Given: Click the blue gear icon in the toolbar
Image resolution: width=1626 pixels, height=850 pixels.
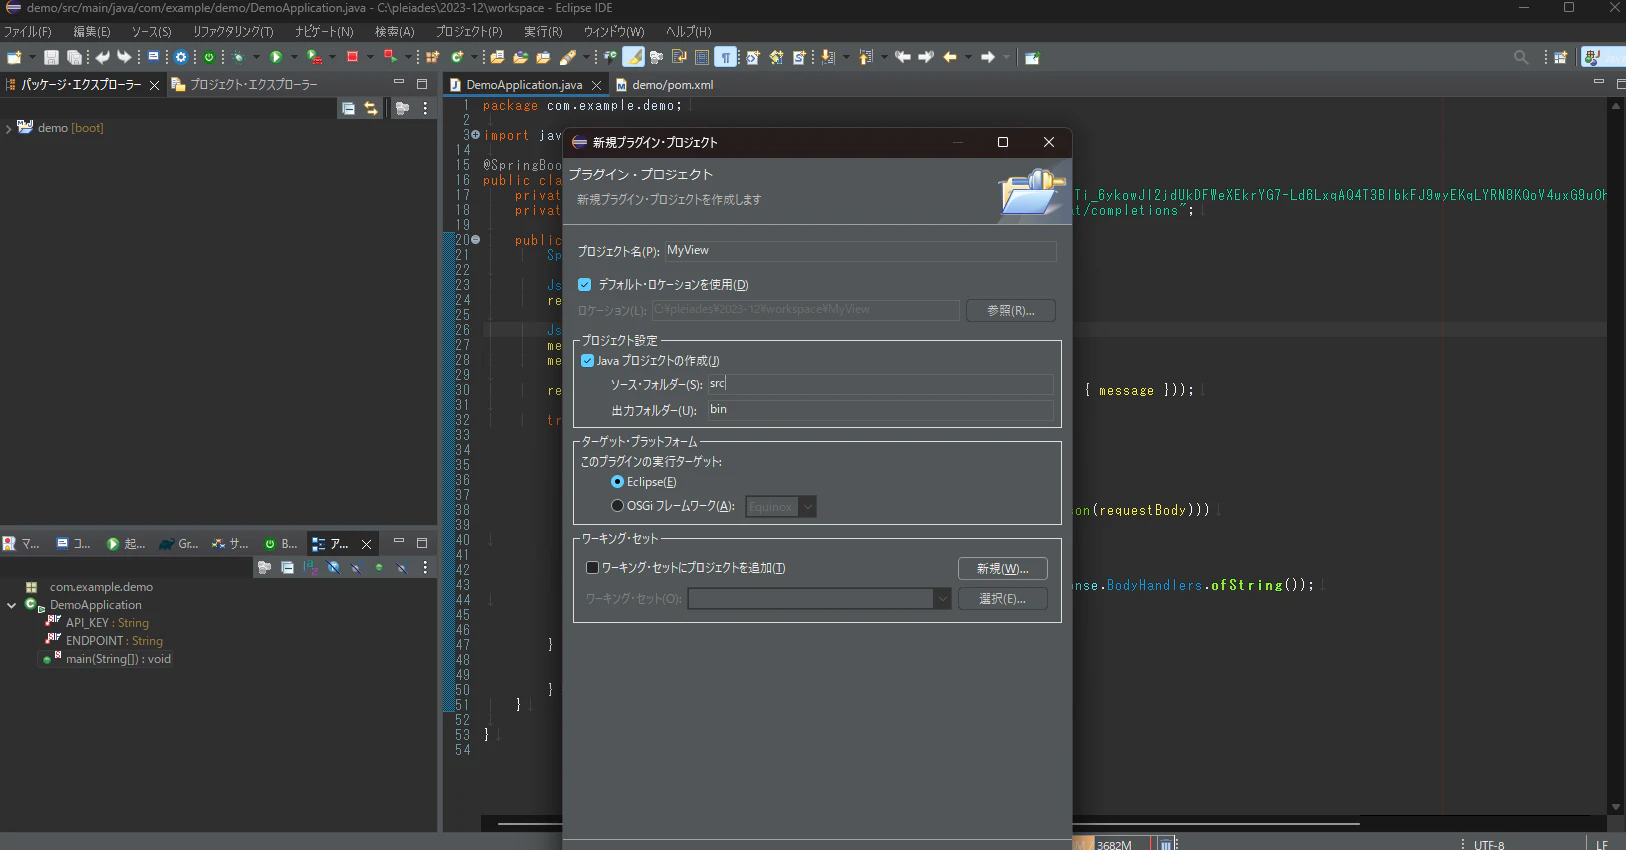Looking at the screenshot, I should 181,57.
